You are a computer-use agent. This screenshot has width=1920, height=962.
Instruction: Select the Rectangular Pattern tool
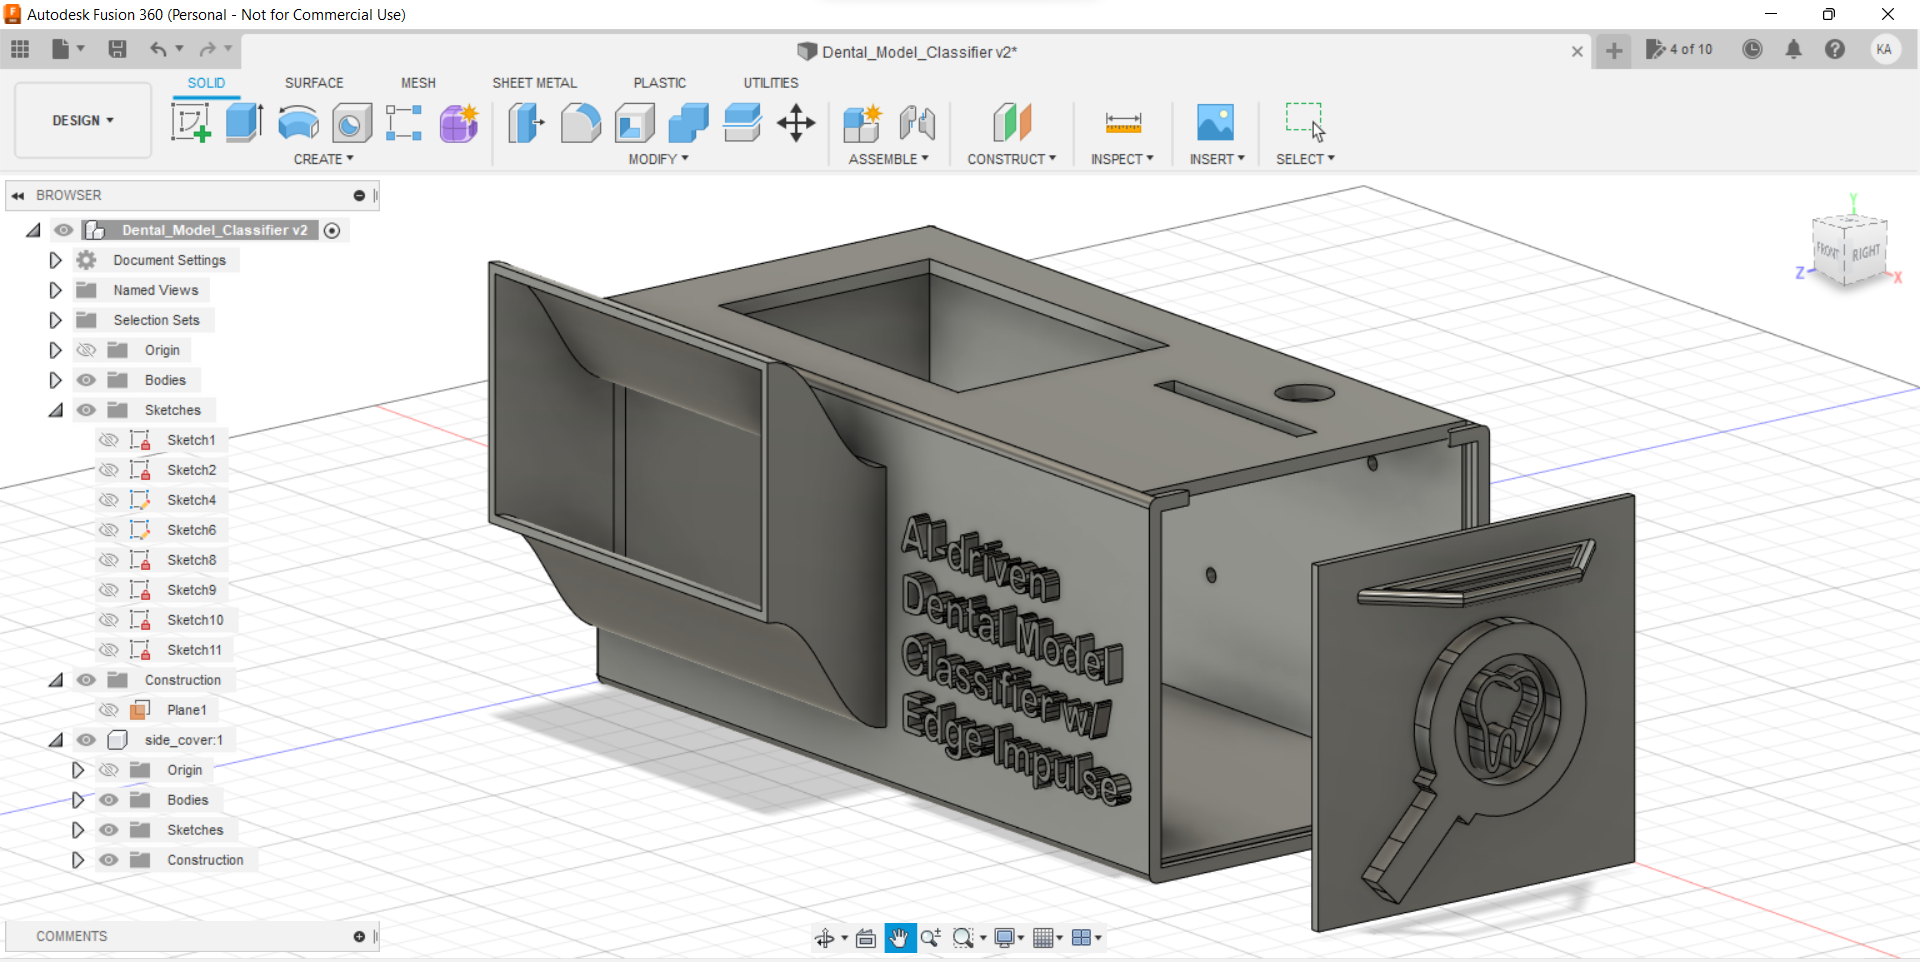[x=404, y=123]
